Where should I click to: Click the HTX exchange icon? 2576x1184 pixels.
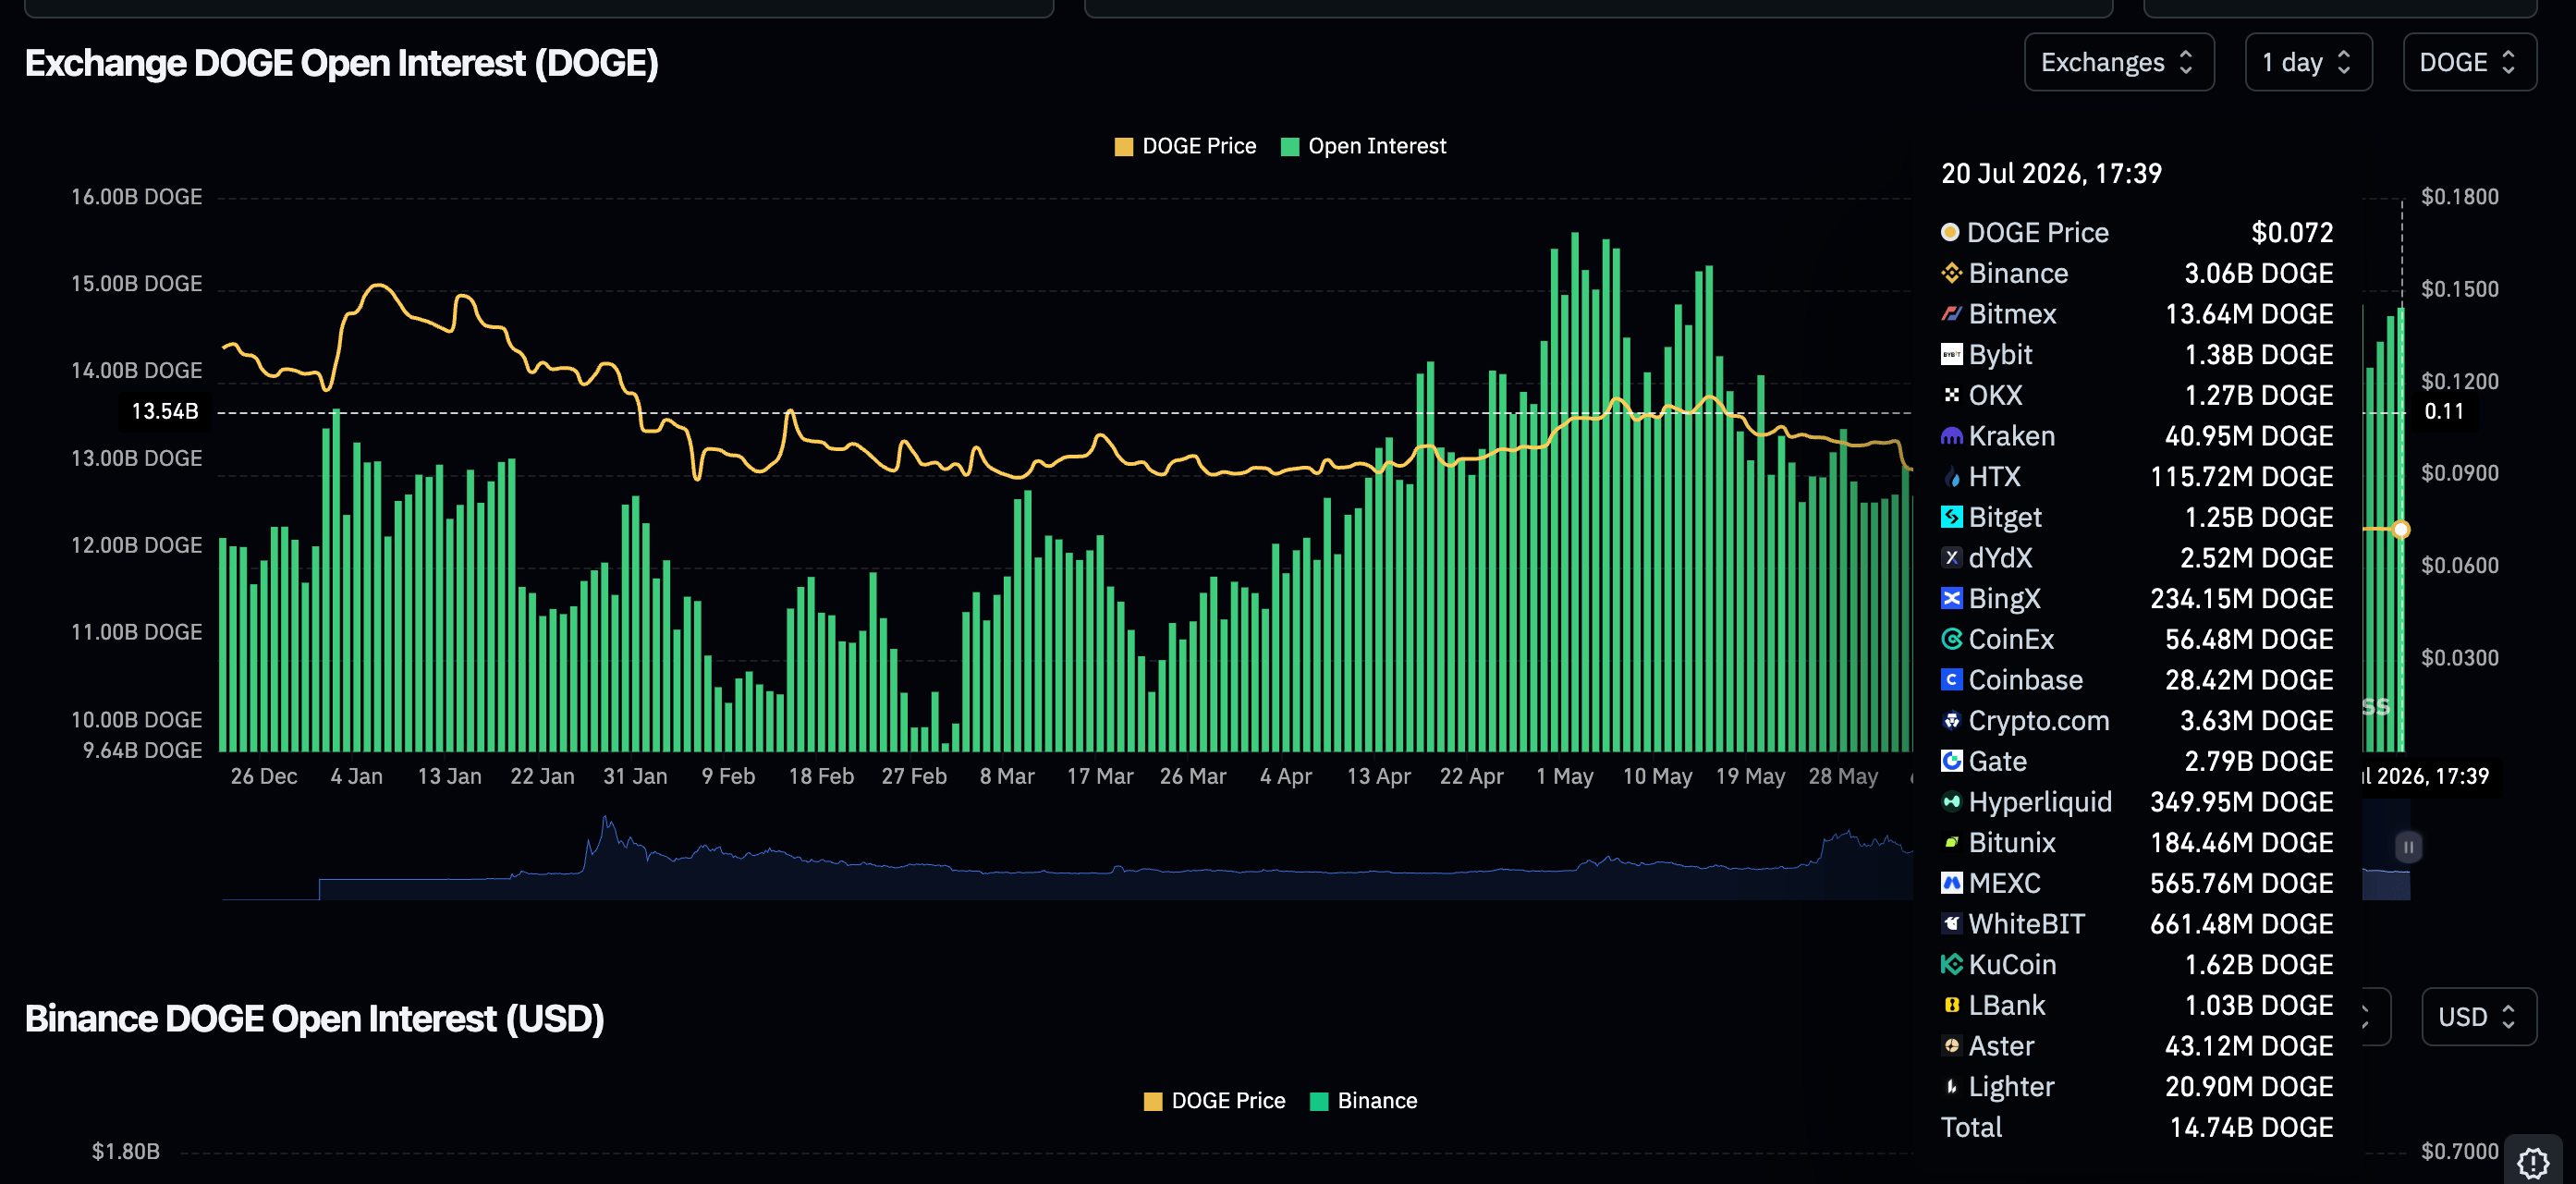point(1951,477)
